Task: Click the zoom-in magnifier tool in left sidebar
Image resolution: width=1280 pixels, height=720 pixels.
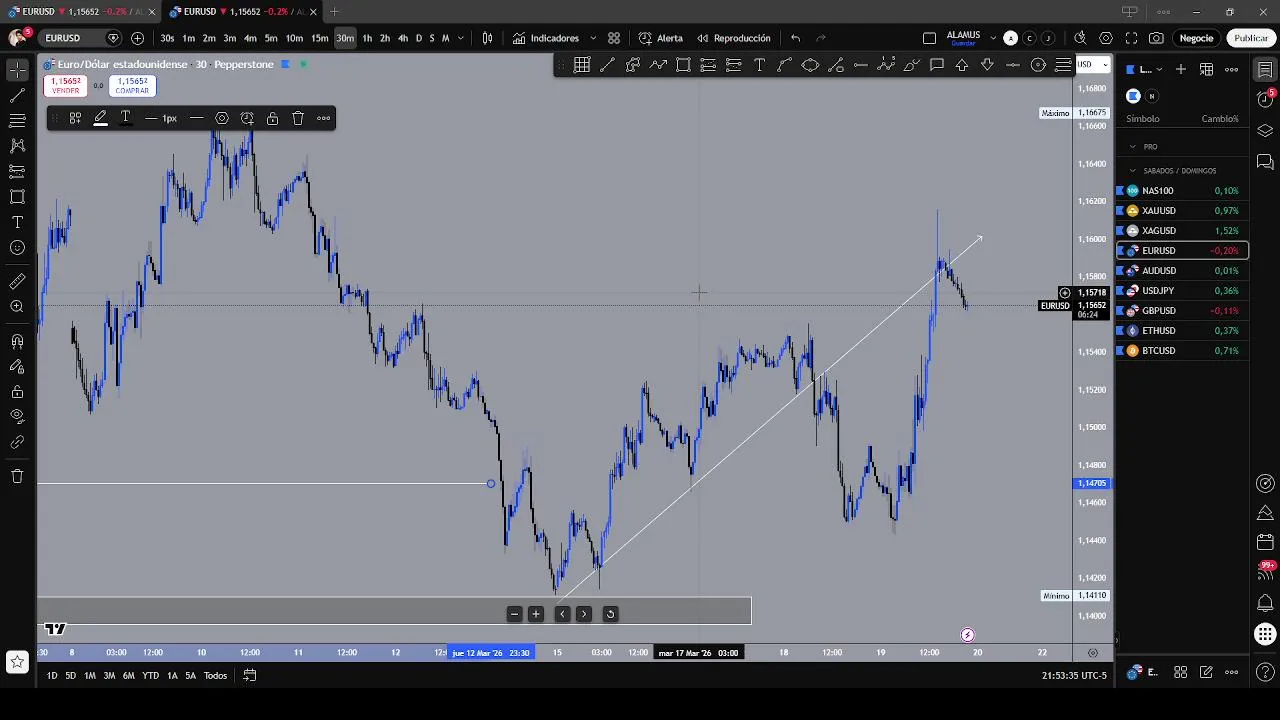Action: click(x=17, y=307)
